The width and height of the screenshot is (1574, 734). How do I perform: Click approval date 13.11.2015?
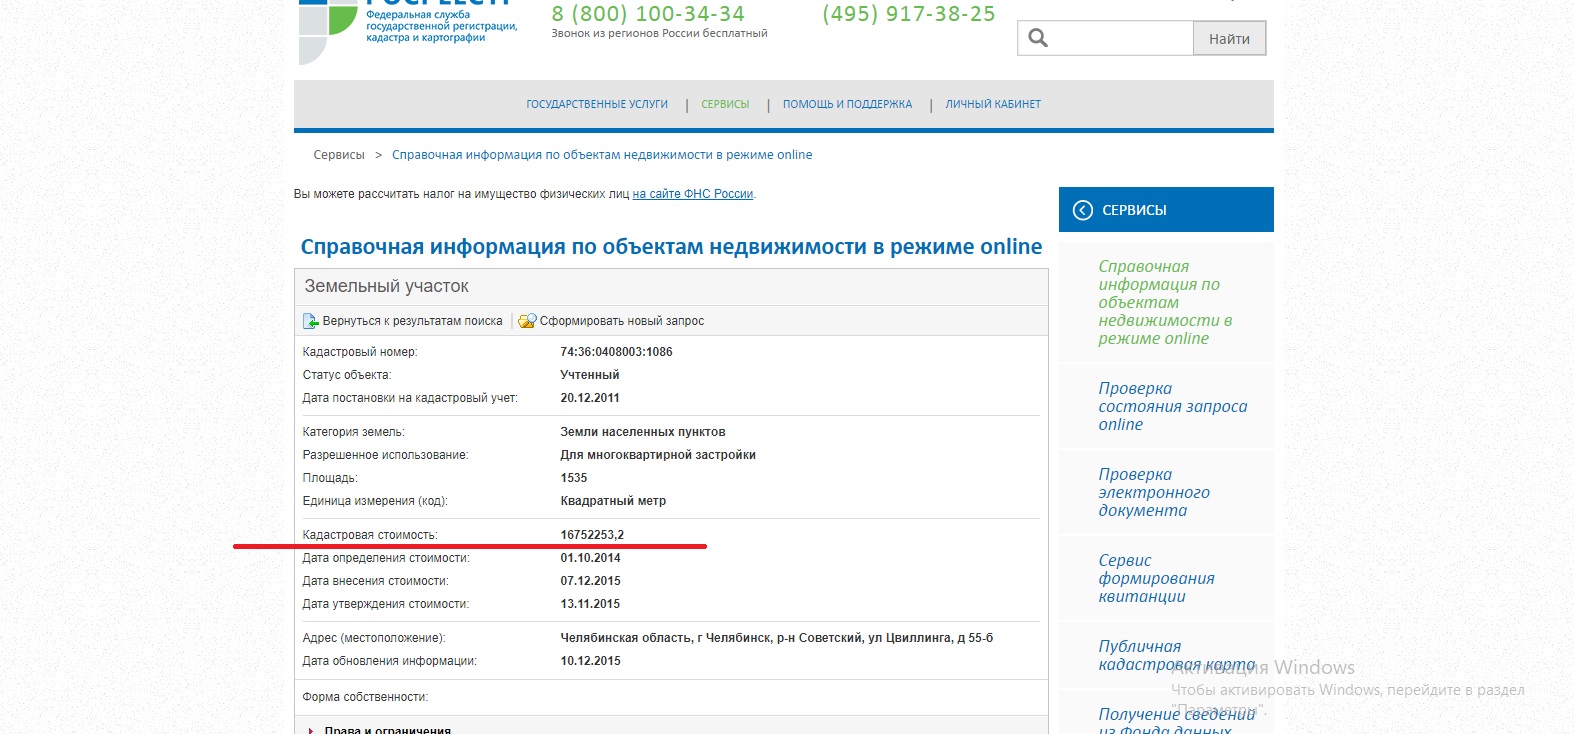pyautogui.click(x=590, y=604)
